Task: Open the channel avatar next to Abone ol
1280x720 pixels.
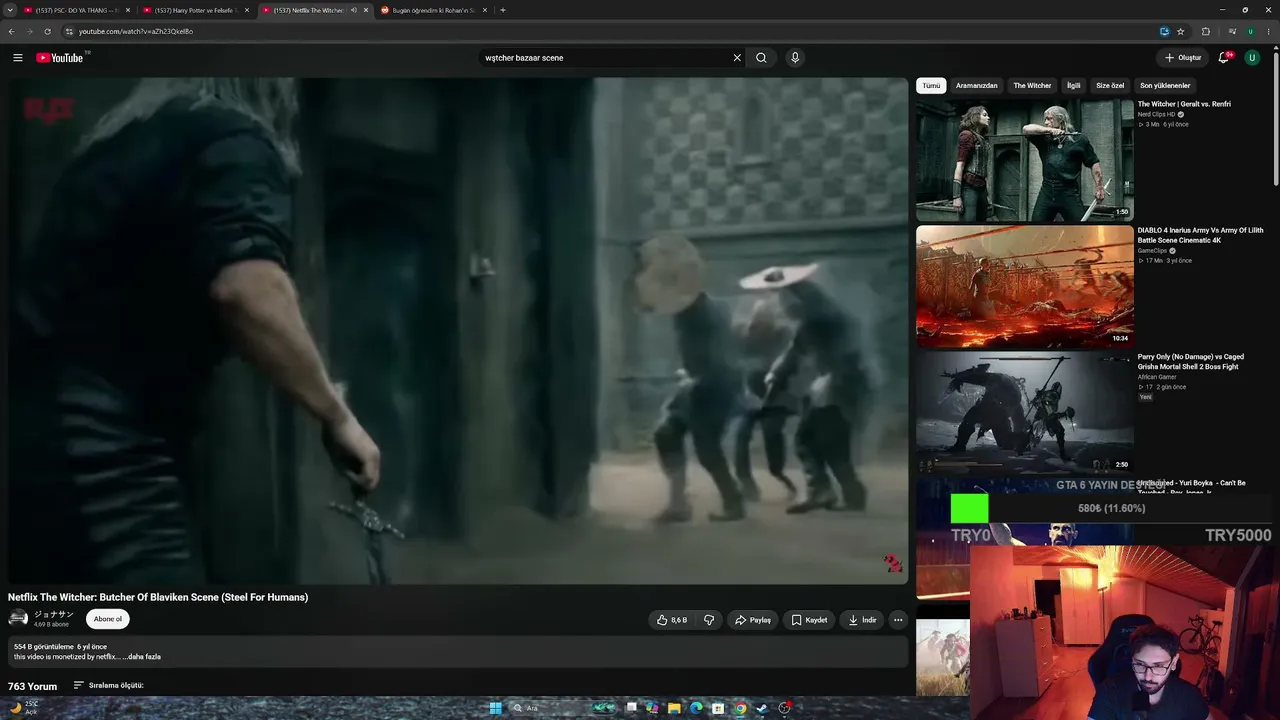Action: point(18,619)
